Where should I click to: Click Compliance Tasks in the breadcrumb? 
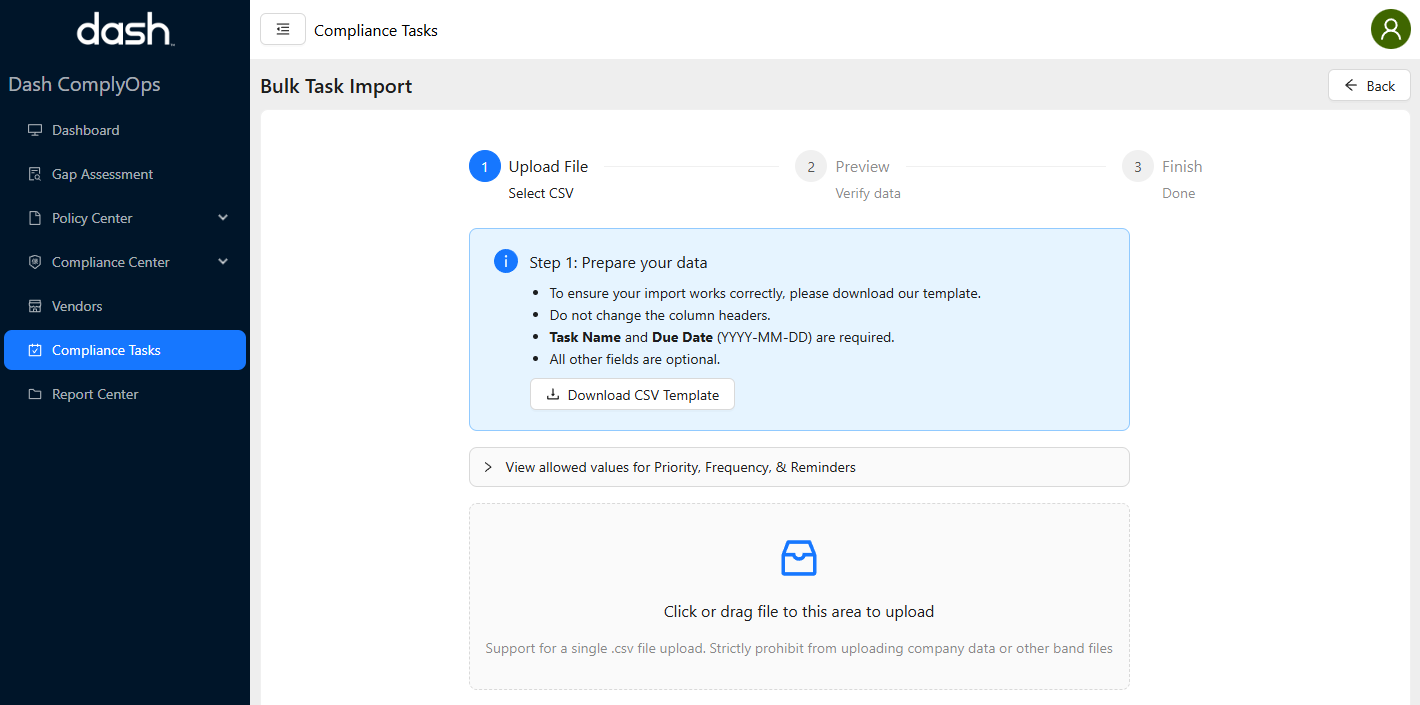point(375,30)
